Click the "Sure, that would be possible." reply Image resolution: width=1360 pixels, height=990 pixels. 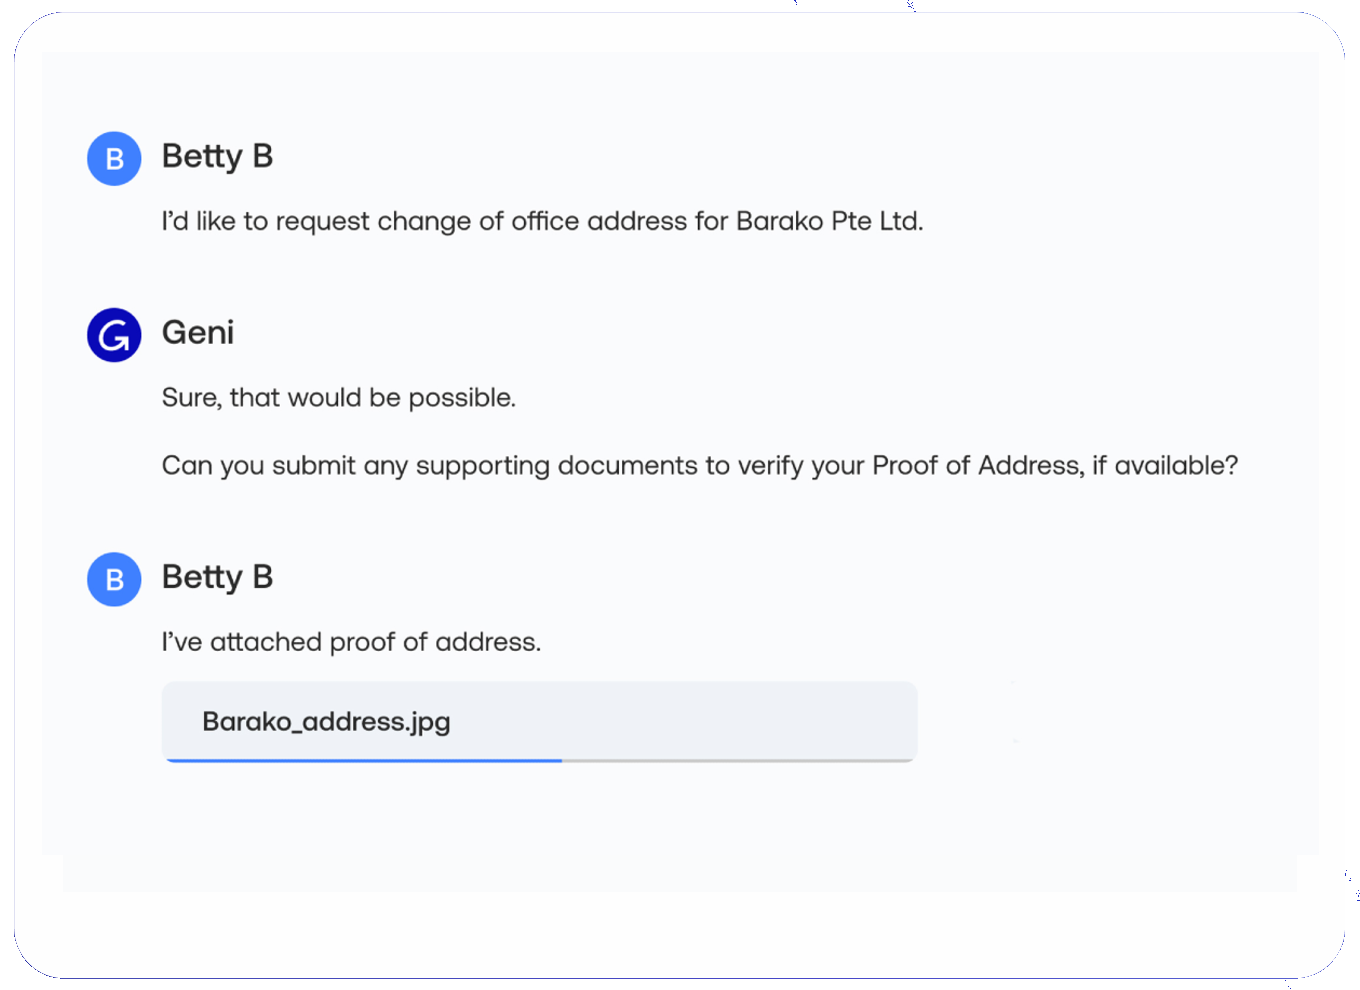(338, 398)
